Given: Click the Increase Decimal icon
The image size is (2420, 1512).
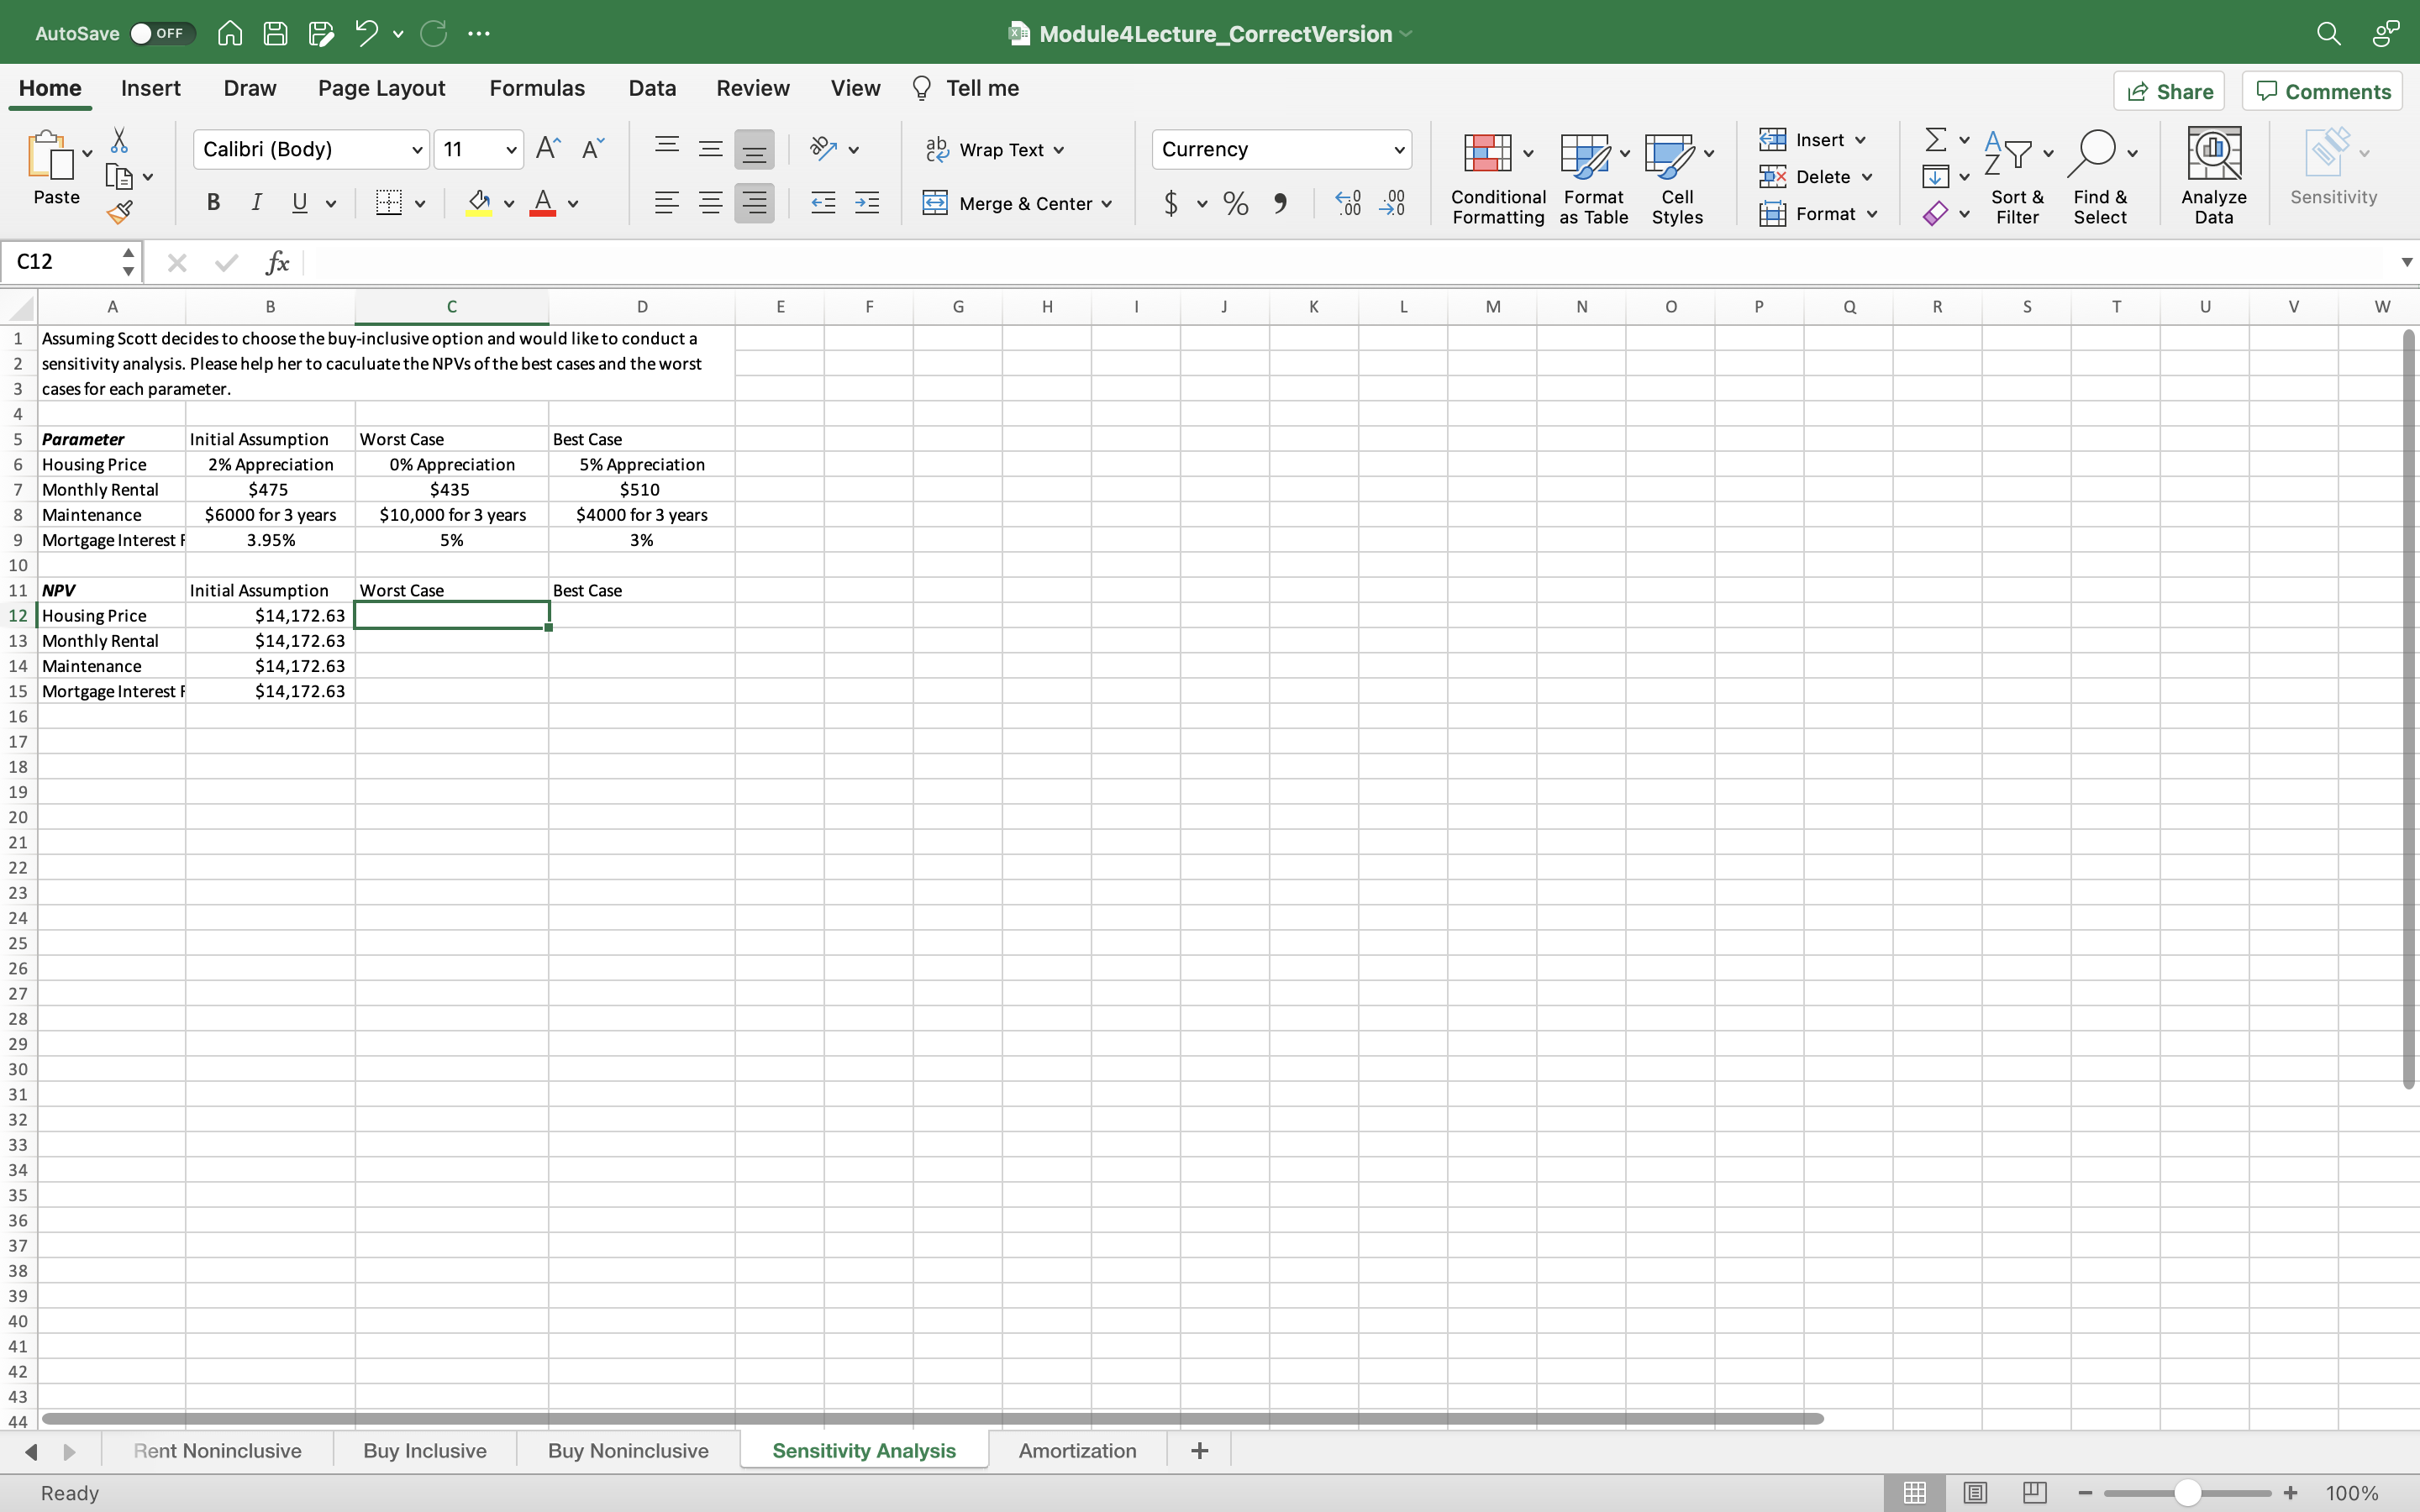Looking at the screenshot, I should coord(1348,204).
